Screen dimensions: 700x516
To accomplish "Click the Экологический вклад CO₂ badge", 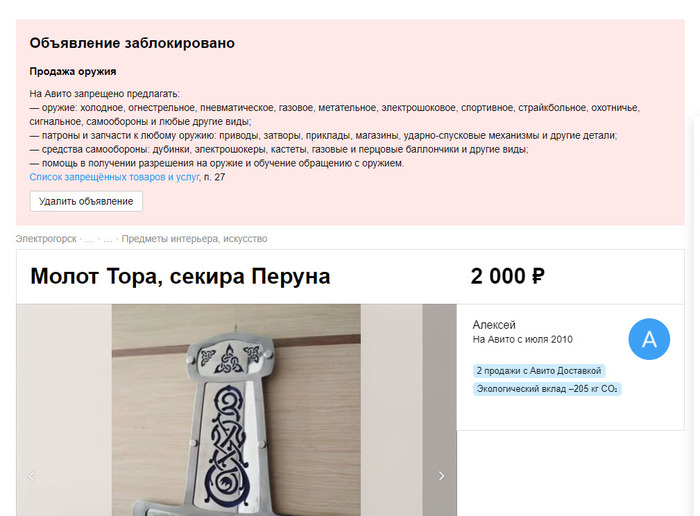I will pos(547,389).
